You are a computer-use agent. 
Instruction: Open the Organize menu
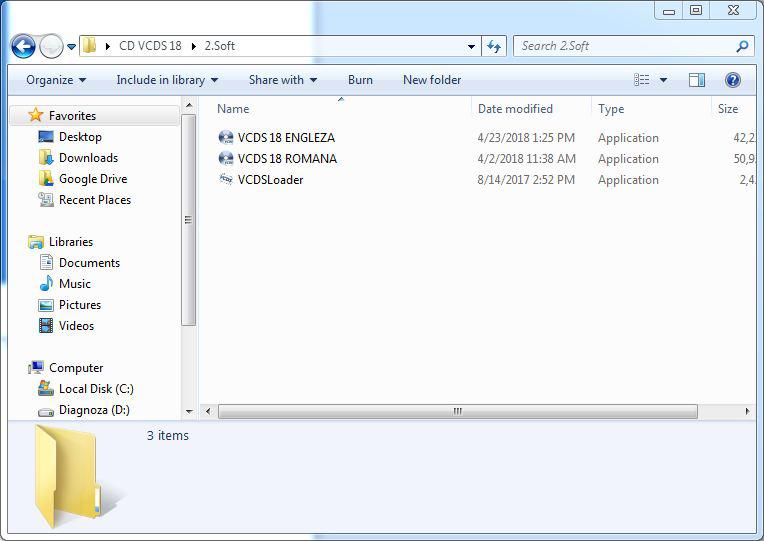point(56,80)
